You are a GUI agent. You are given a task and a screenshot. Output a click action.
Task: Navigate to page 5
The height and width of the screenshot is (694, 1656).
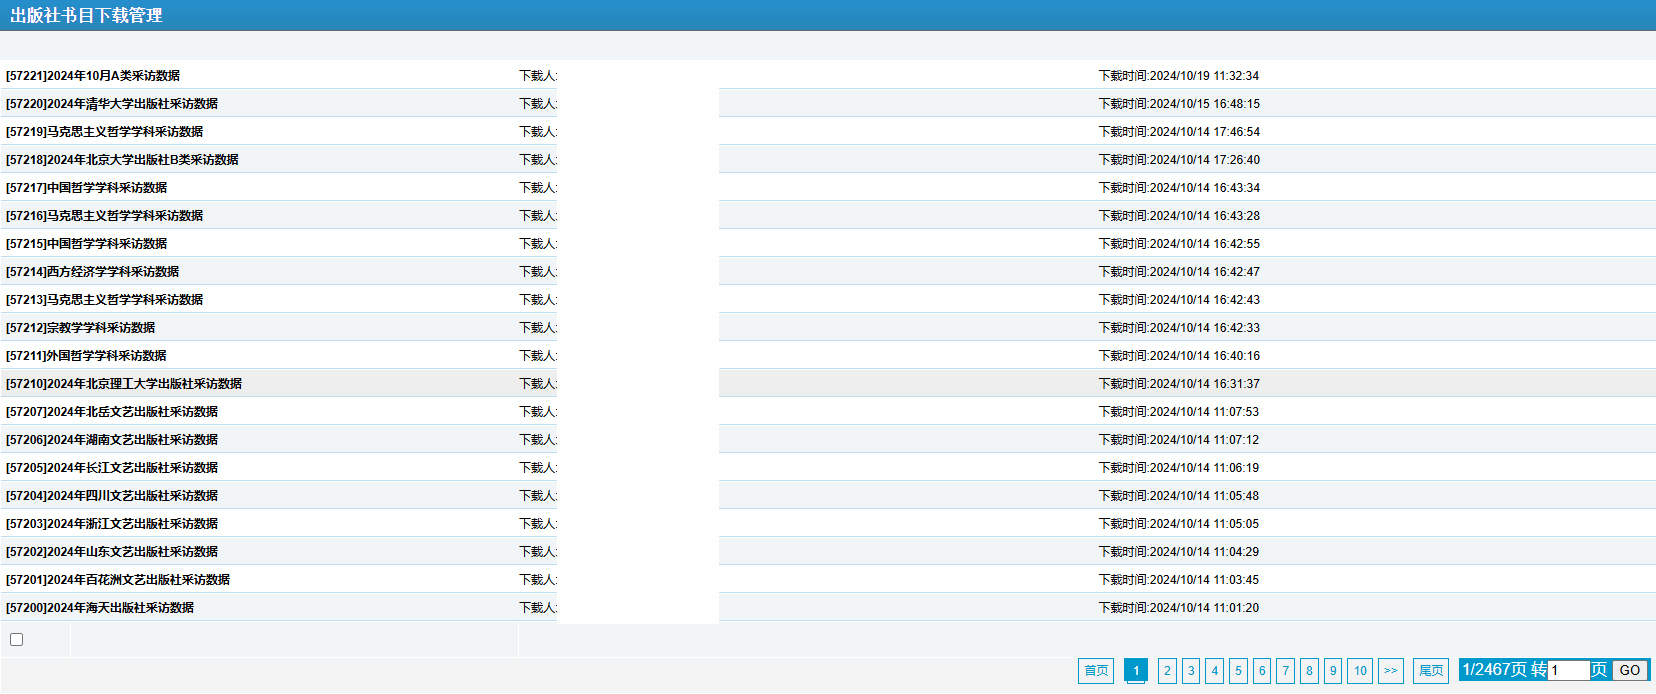click(1238, 671)
